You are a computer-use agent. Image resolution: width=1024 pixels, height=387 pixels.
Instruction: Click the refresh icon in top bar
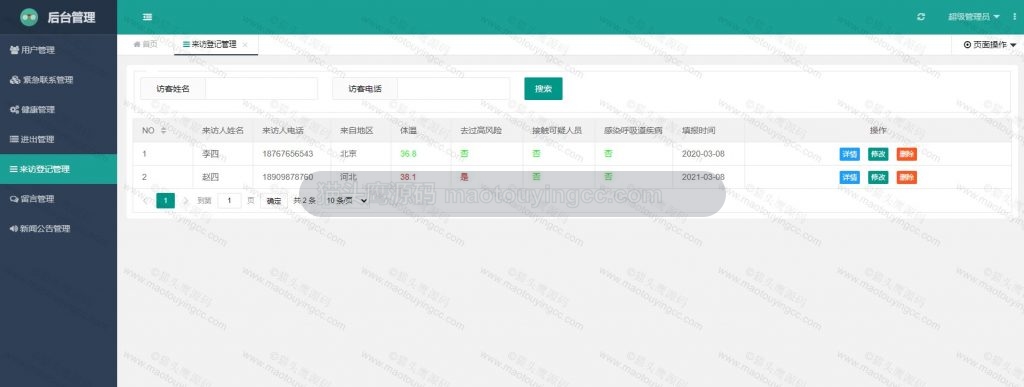(x=921, y=17)
